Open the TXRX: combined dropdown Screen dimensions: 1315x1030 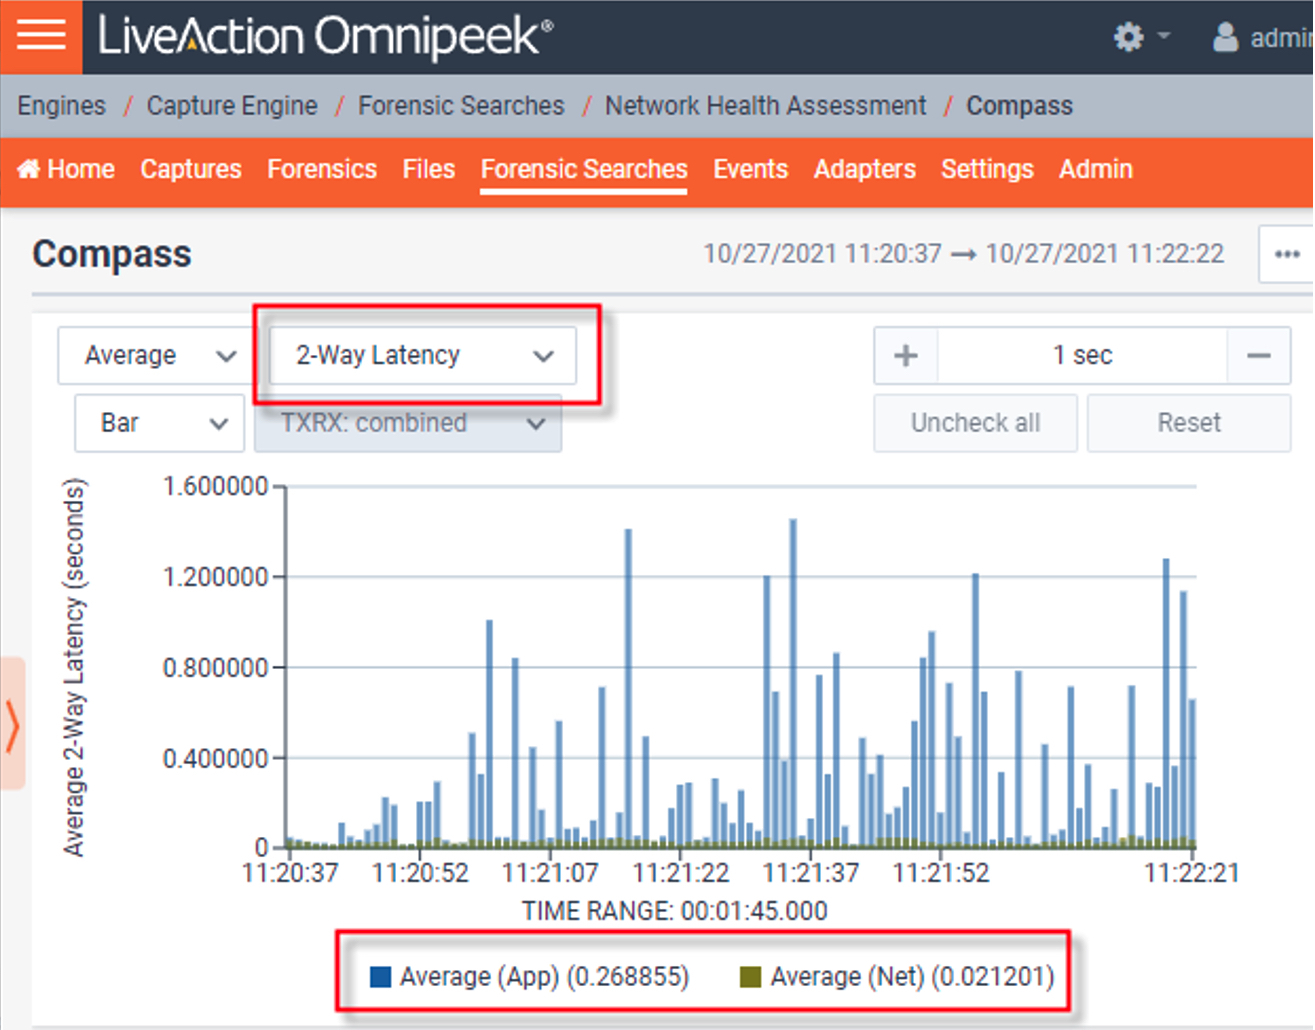pos(408,423)
